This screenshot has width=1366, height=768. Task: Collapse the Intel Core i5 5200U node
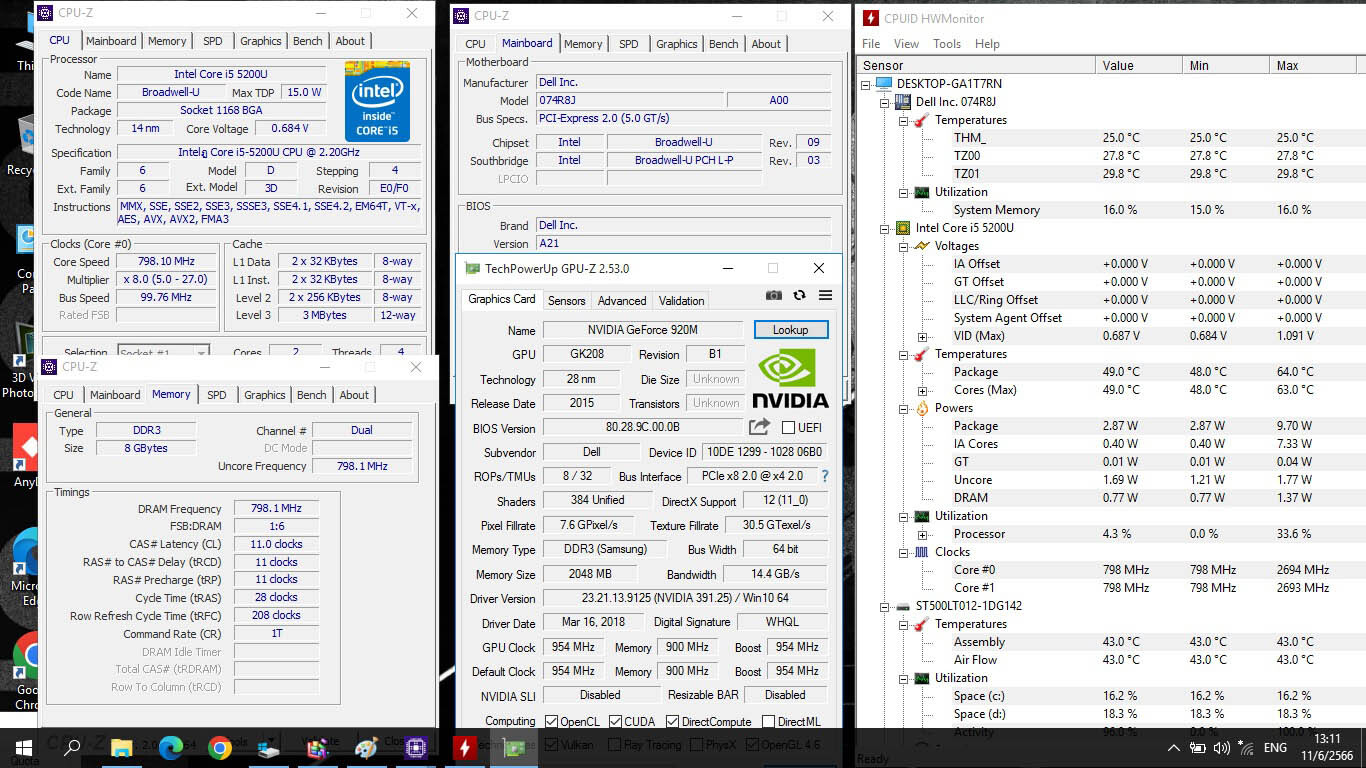[885, 228]
